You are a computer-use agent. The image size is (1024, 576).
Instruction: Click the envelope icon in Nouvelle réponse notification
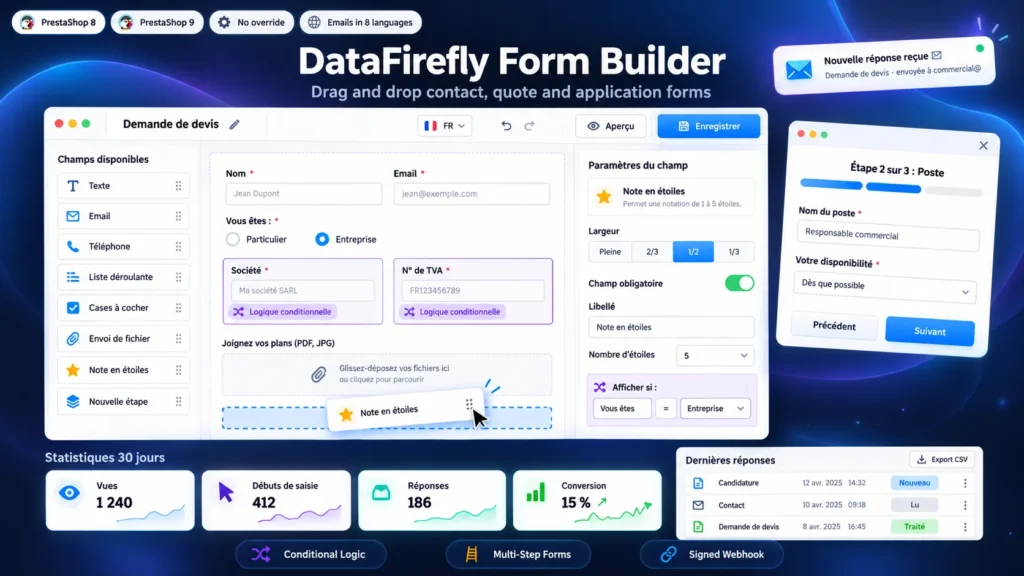point(799,69)
